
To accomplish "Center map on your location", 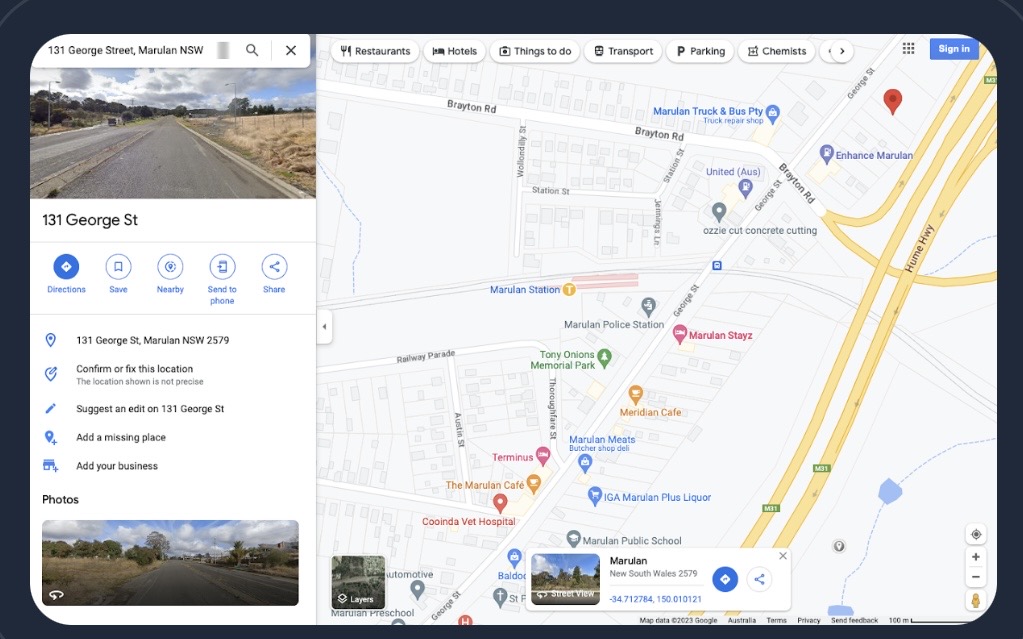I will 976,534.
